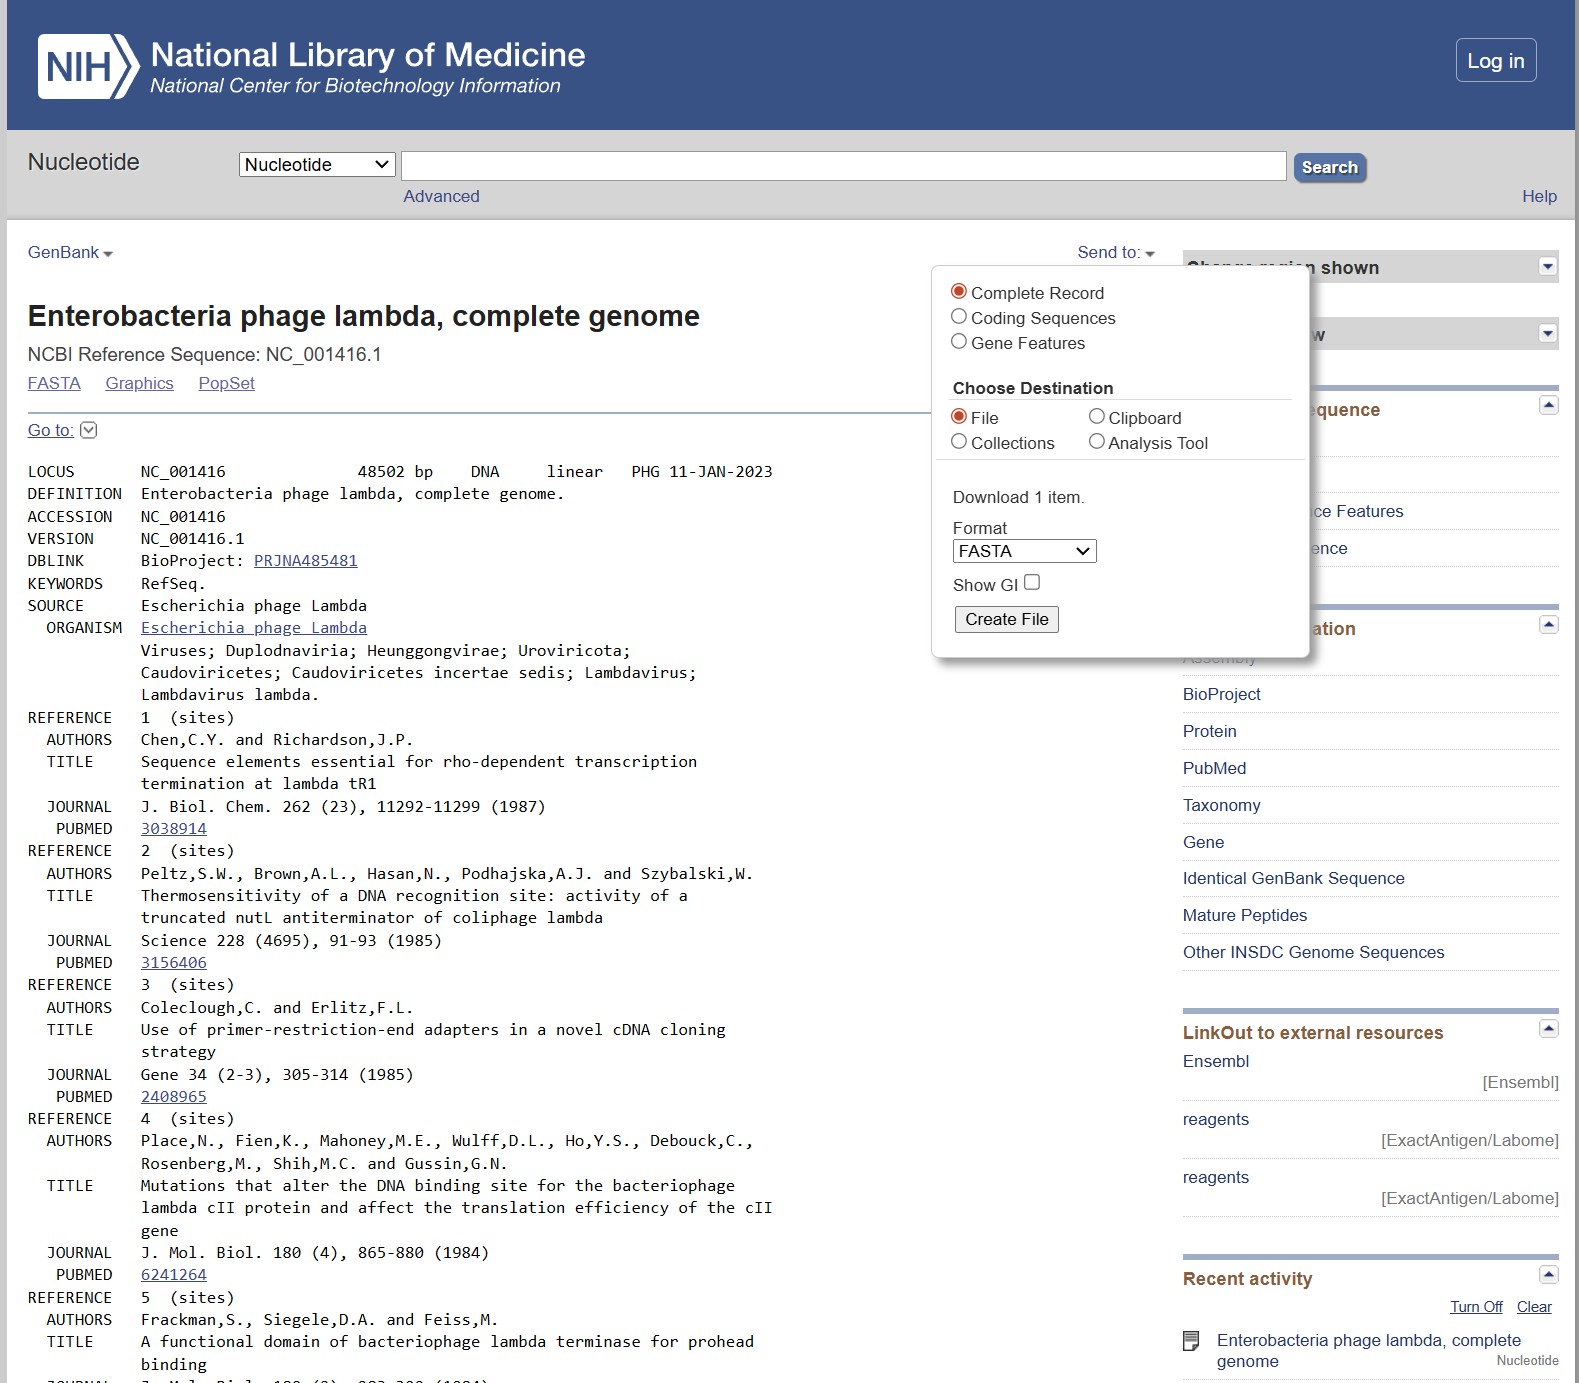Collapse the LinkOut to external resources section

[x=1549, y=1029]
